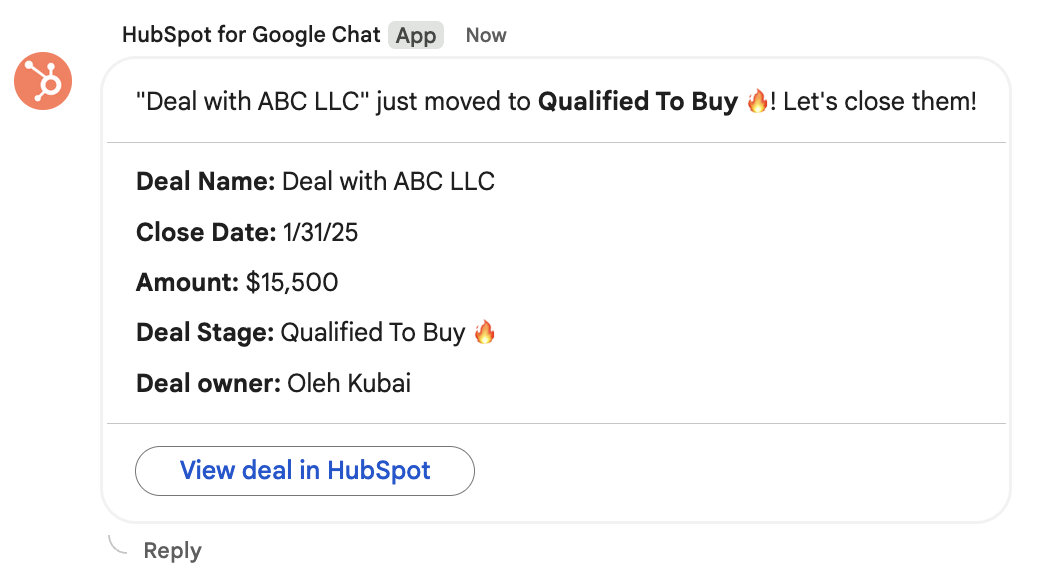Image resolution: width=1042 pixels, height=586 pixels.
Task: Click the Deal owner label
Action: (208, 383)
